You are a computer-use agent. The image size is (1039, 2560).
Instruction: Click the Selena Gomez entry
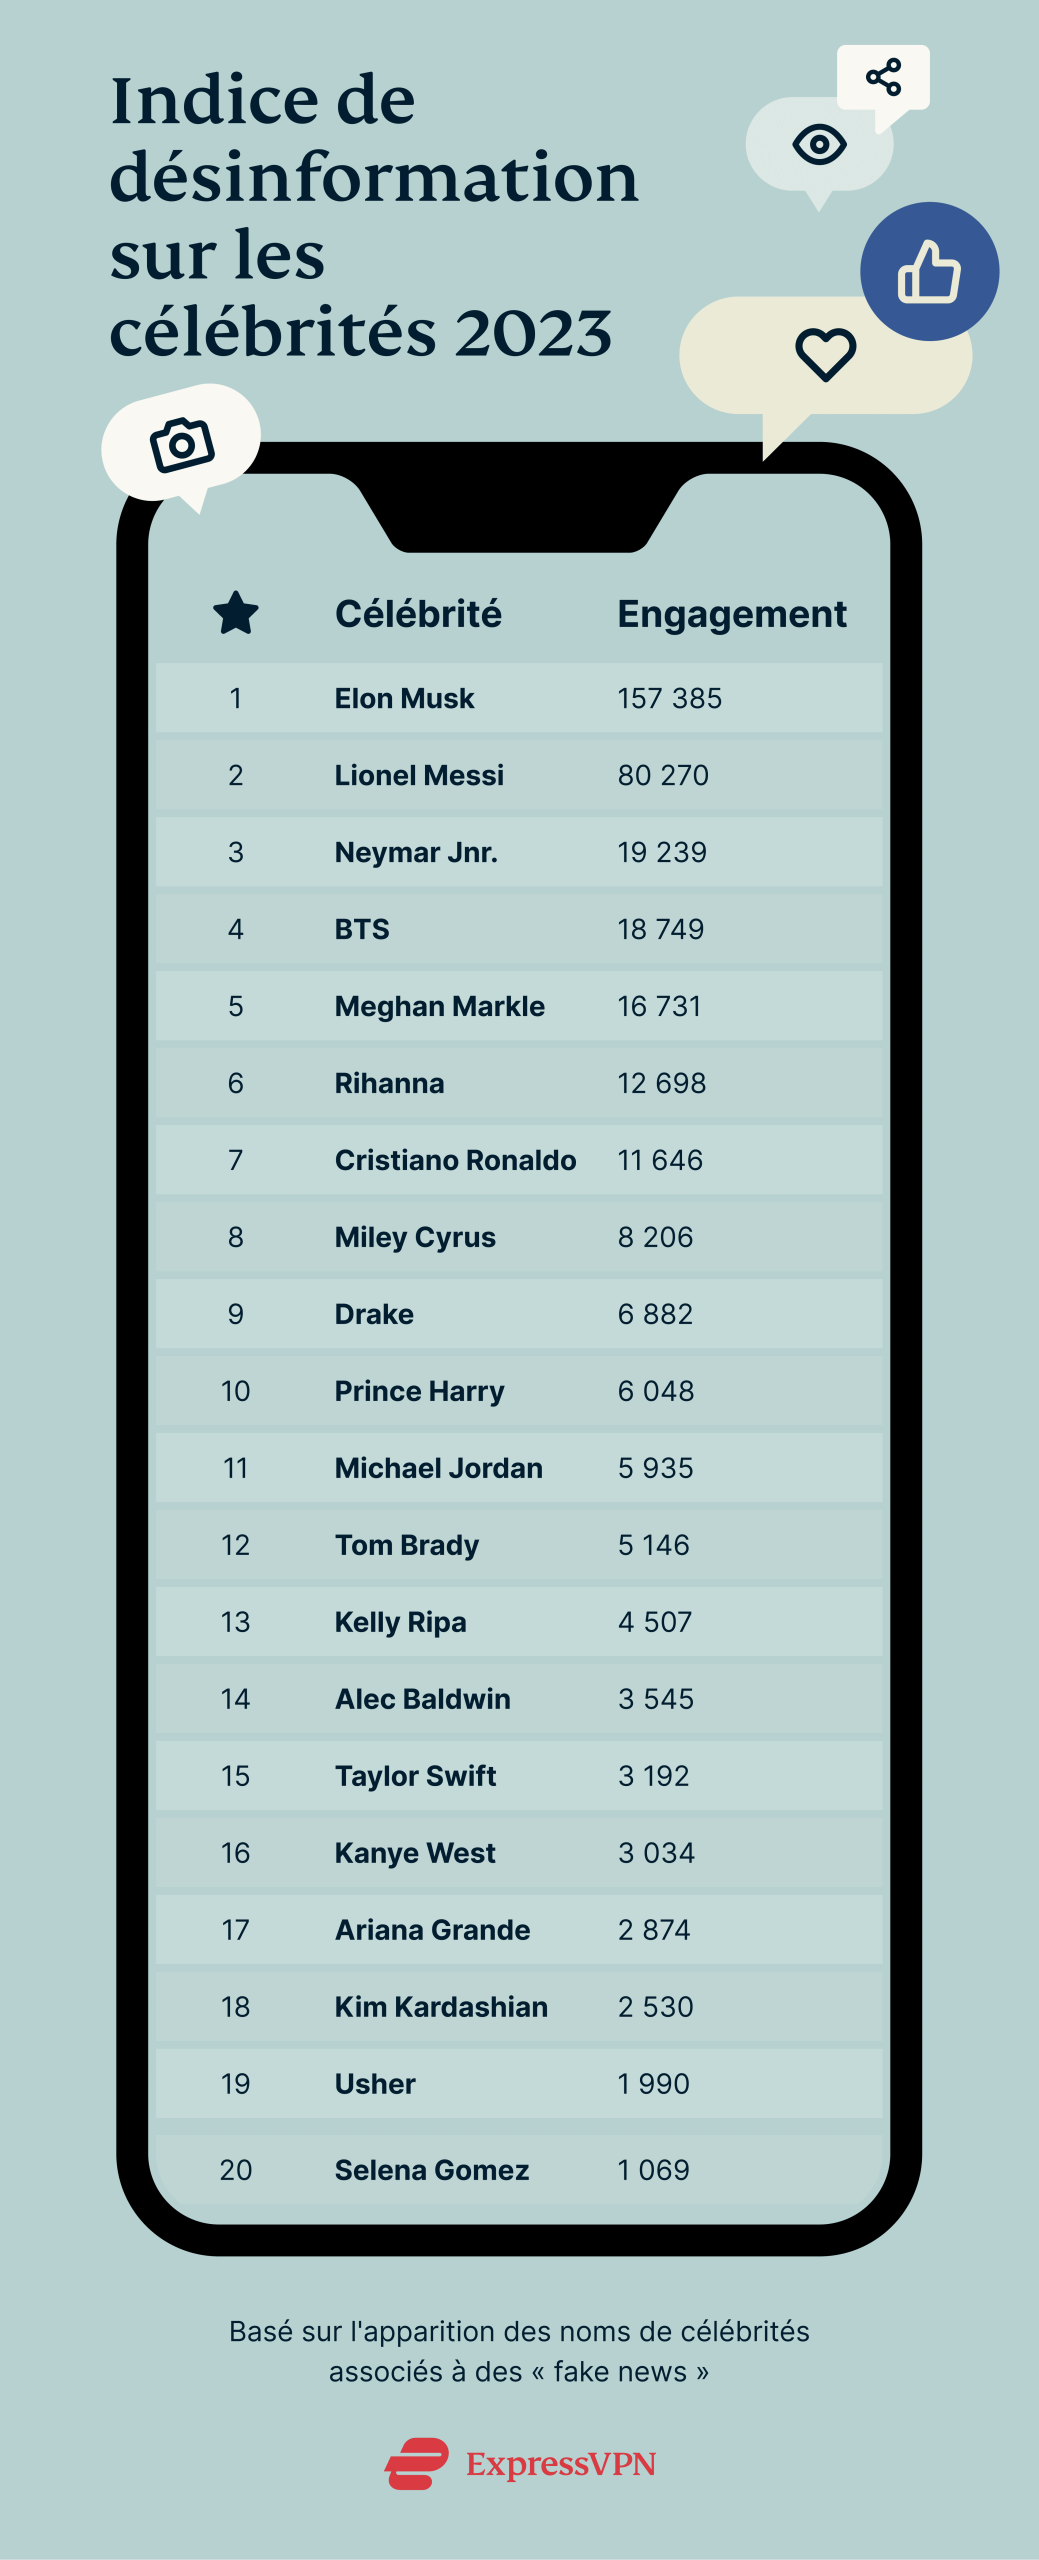(x=431, y=2170)
